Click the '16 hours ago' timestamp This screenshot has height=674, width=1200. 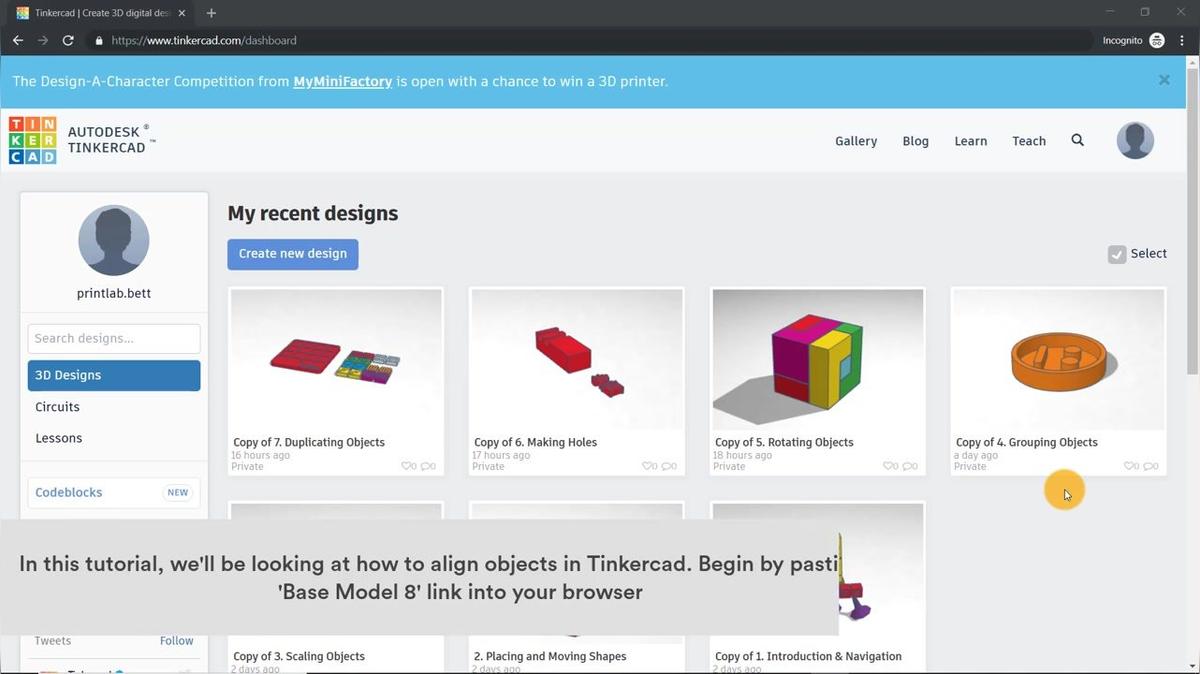pyautogui.click(x=261, y=455)
